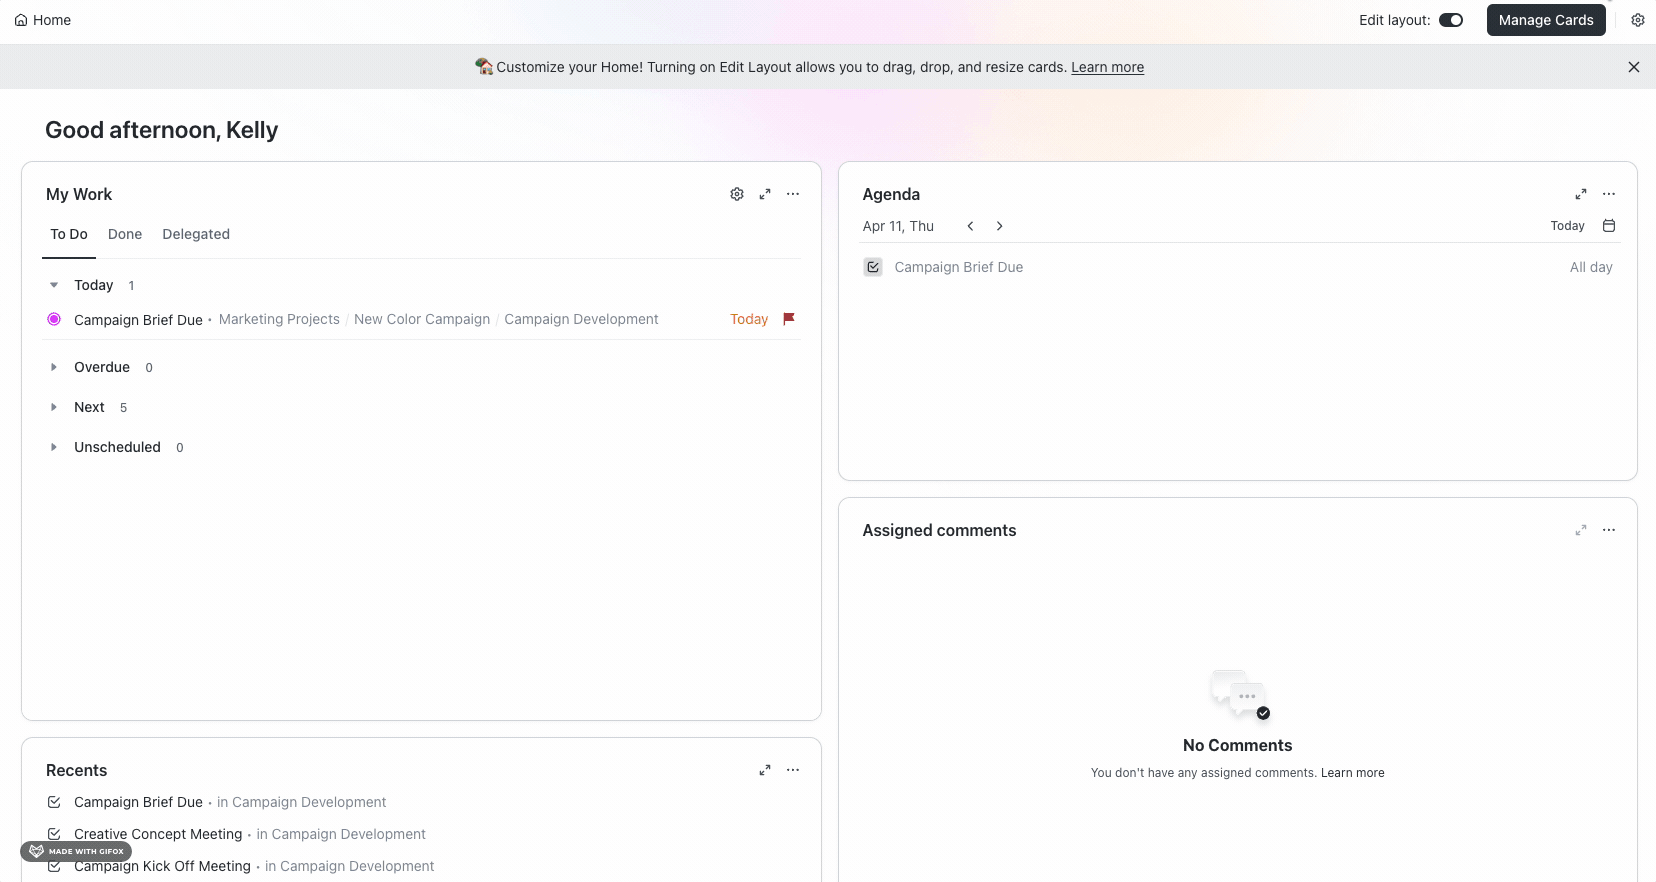Expand the Assigned comments card

coord(1581,530)
